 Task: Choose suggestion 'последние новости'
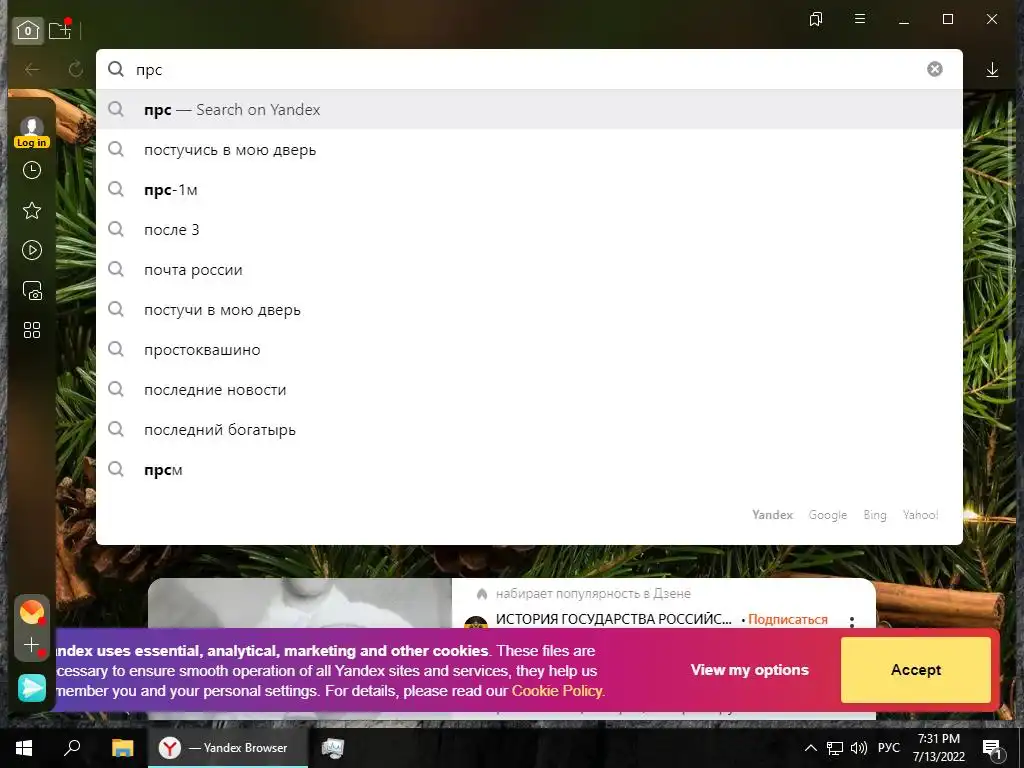pyautogui.click(x=529, y=390)
